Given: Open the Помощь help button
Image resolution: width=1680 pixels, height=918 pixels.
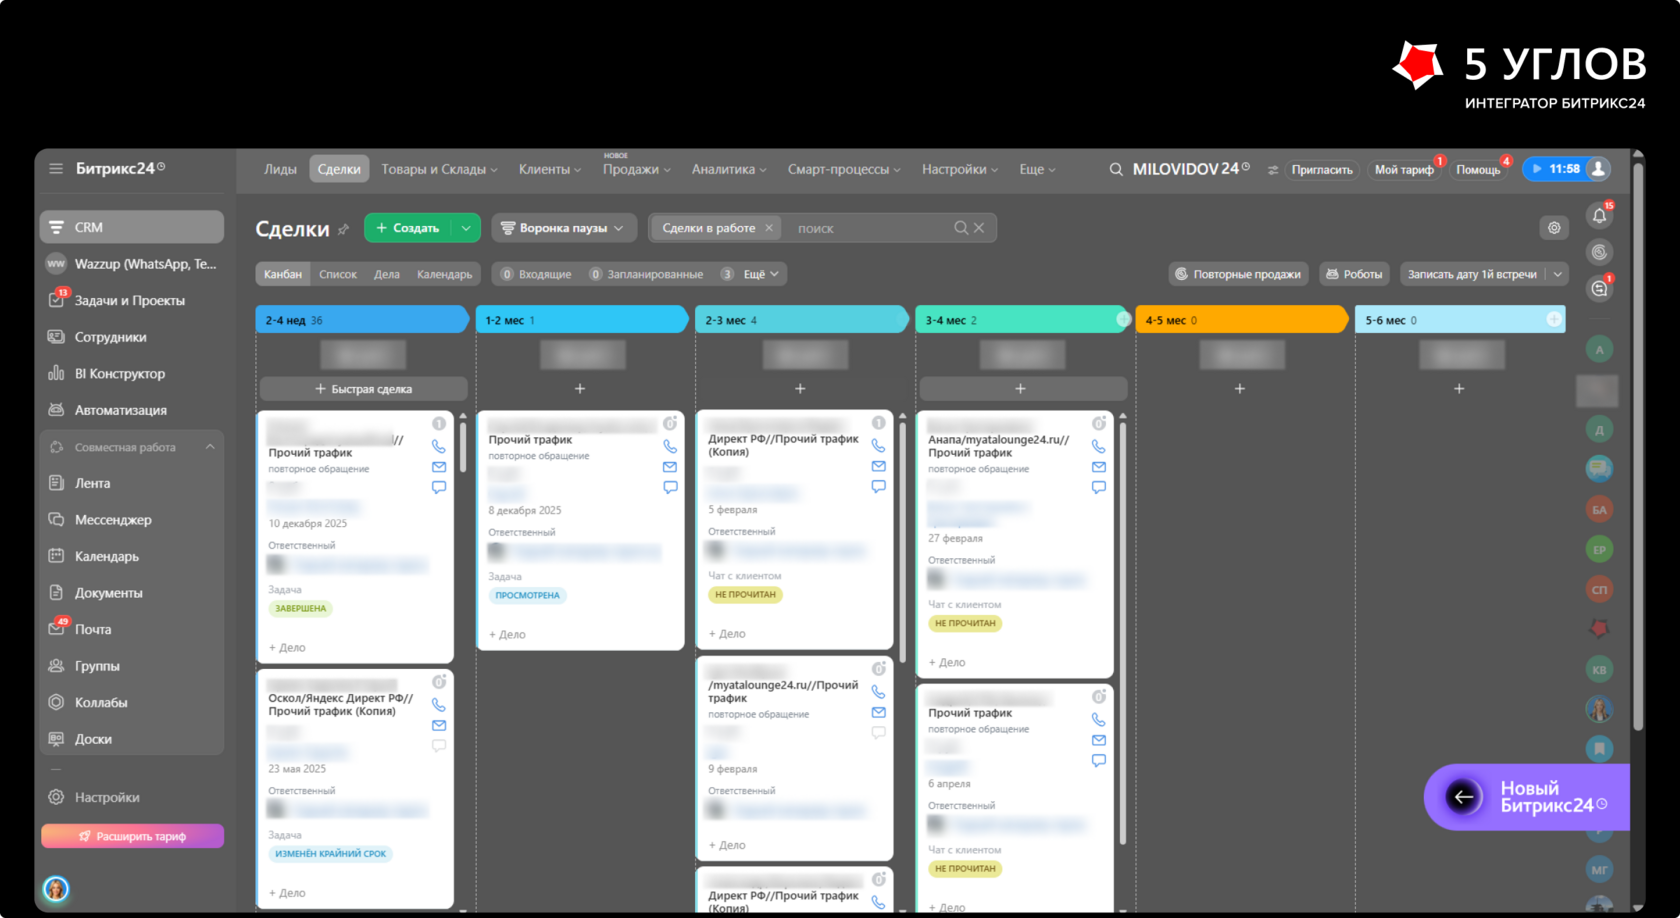Looking at the screenshot, I should point(1478,169).
